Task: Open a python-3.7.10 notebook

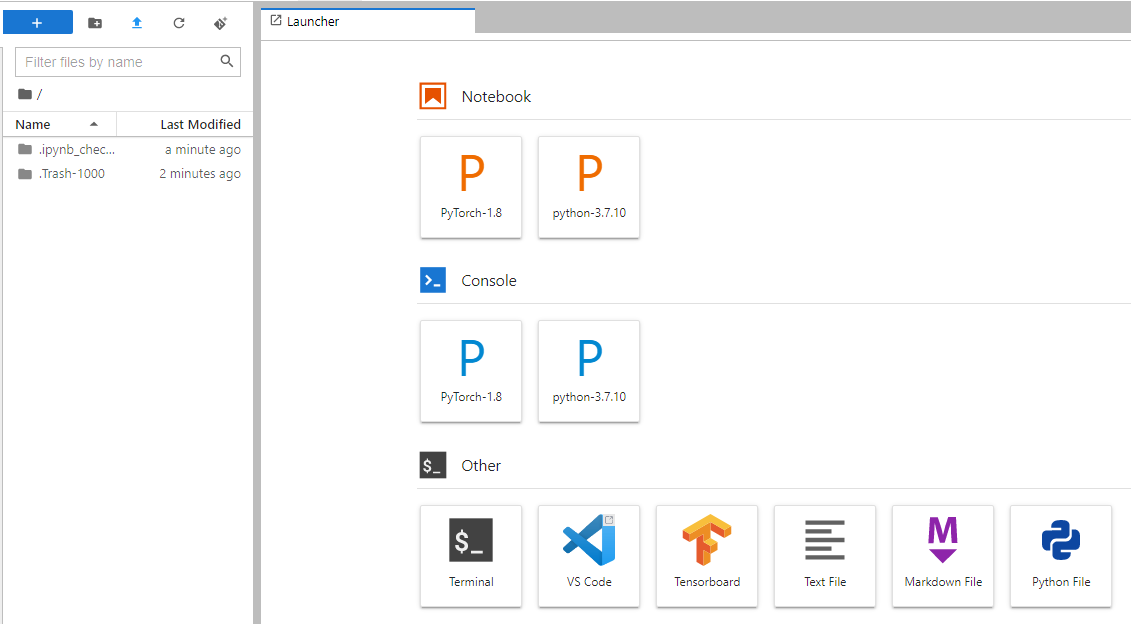Action: point(589,187)
